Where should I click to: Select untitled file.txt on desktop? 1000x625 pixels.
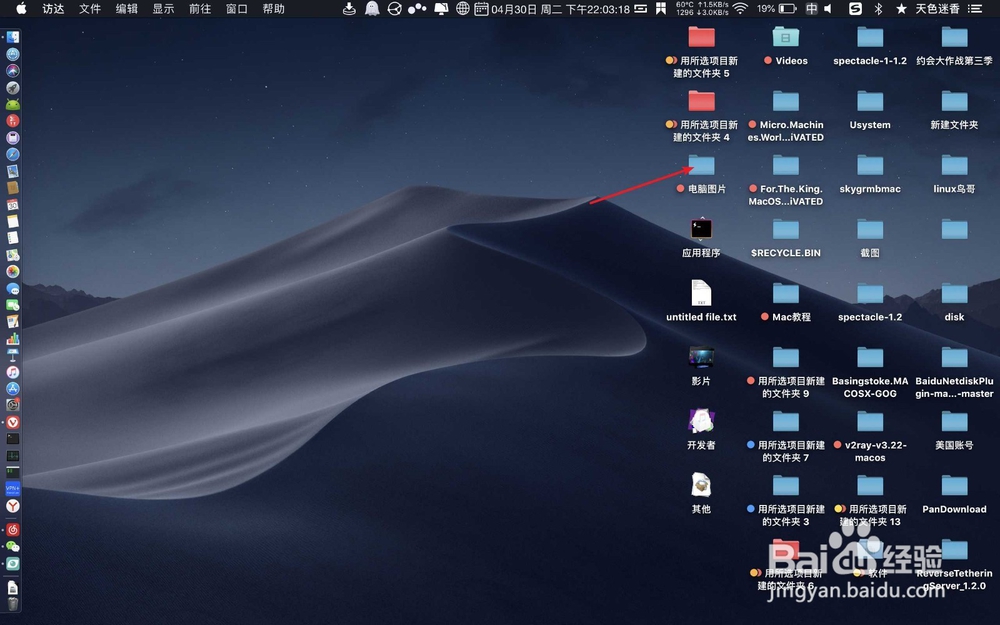[x=701, y=302]
